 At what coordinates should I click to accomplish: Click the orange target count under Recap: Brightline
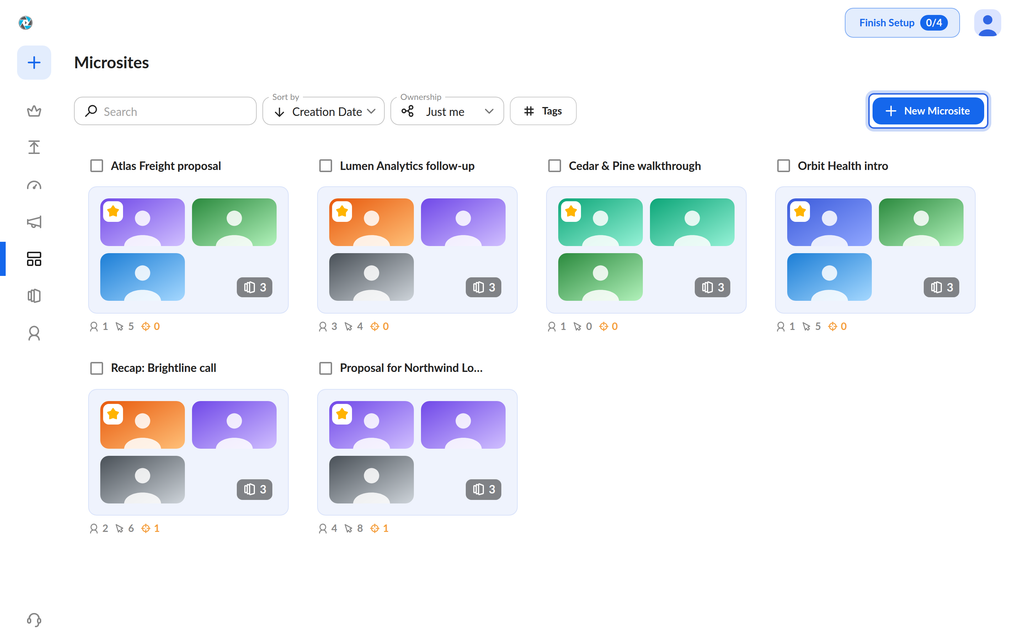pyautogui.click(x=151, y=528)
